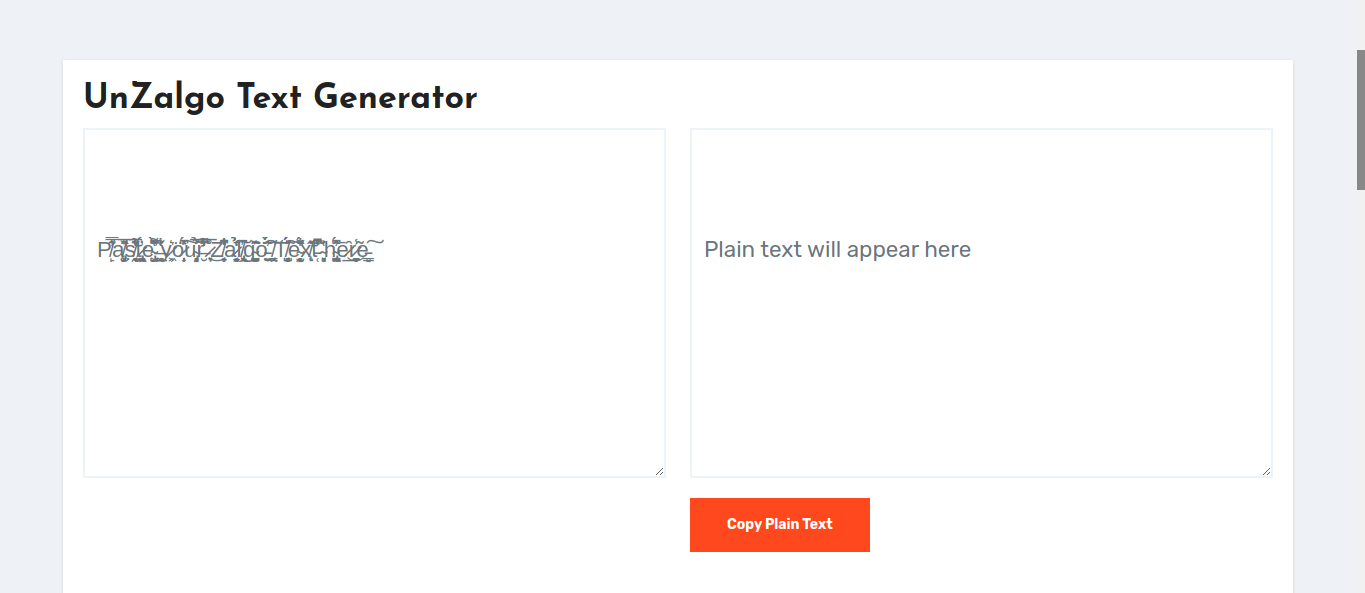1365x593 pixels.
Task: Click the "Plain text will appear here" placeholder
Action: (x=838, y=249)
